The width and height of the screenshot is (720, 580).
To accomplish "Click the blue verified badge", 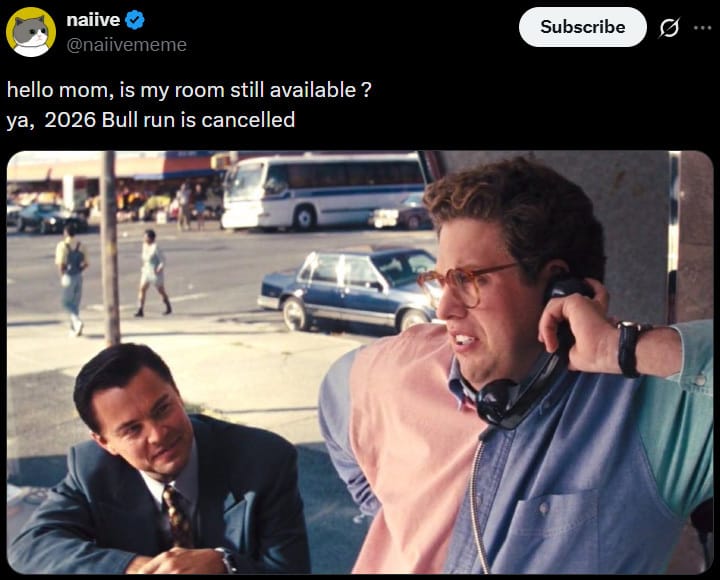I will pos(135,20).
